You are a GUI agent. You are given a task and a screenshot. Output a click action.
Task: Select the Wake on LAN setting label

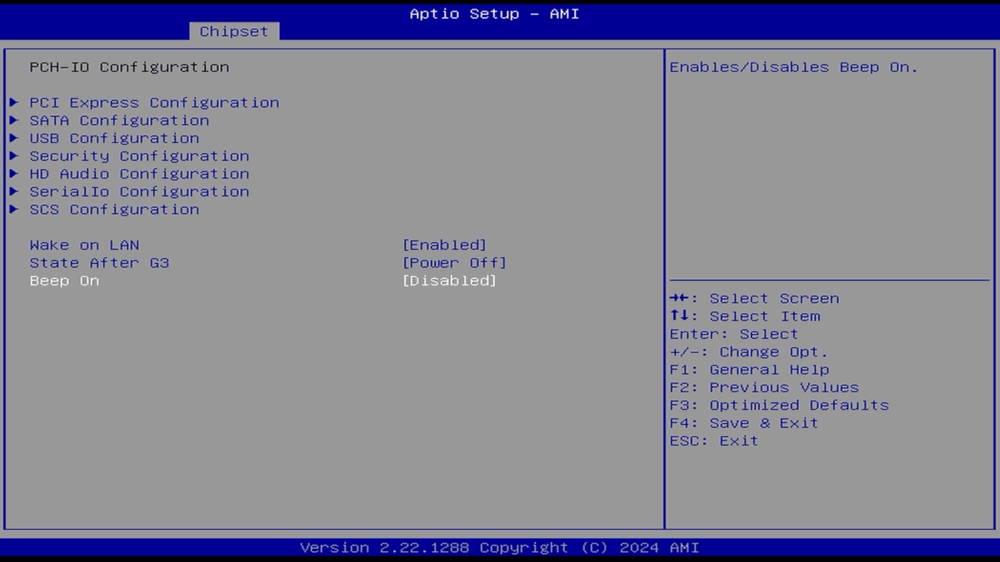tap(84, 245)
